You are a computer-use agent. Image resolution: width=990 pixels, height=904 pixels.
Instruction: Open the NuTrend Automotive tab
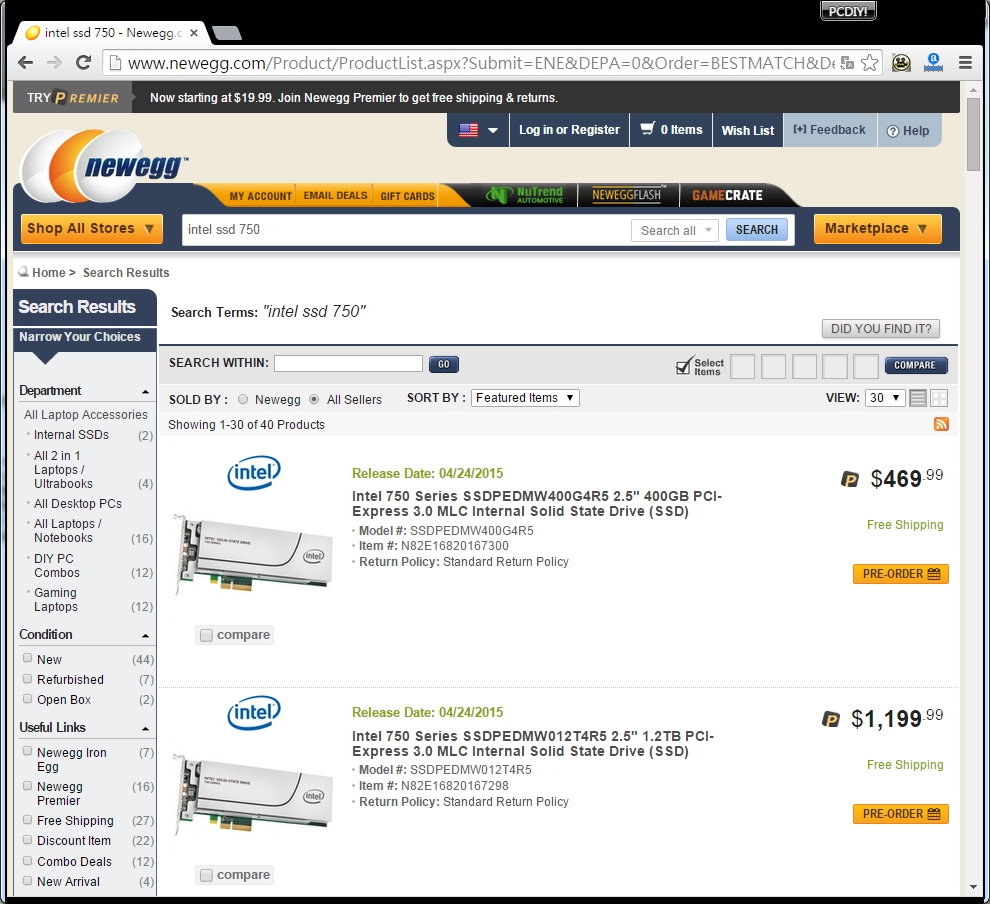pos(525,195)
